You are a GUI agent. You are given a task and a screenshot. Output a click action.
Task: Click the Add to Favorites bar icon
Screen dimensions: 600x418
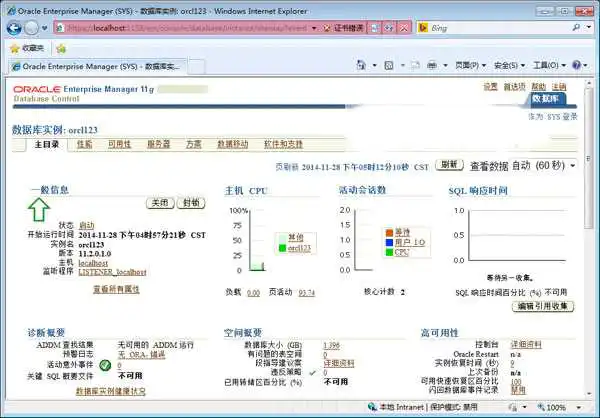click(61, 49)
